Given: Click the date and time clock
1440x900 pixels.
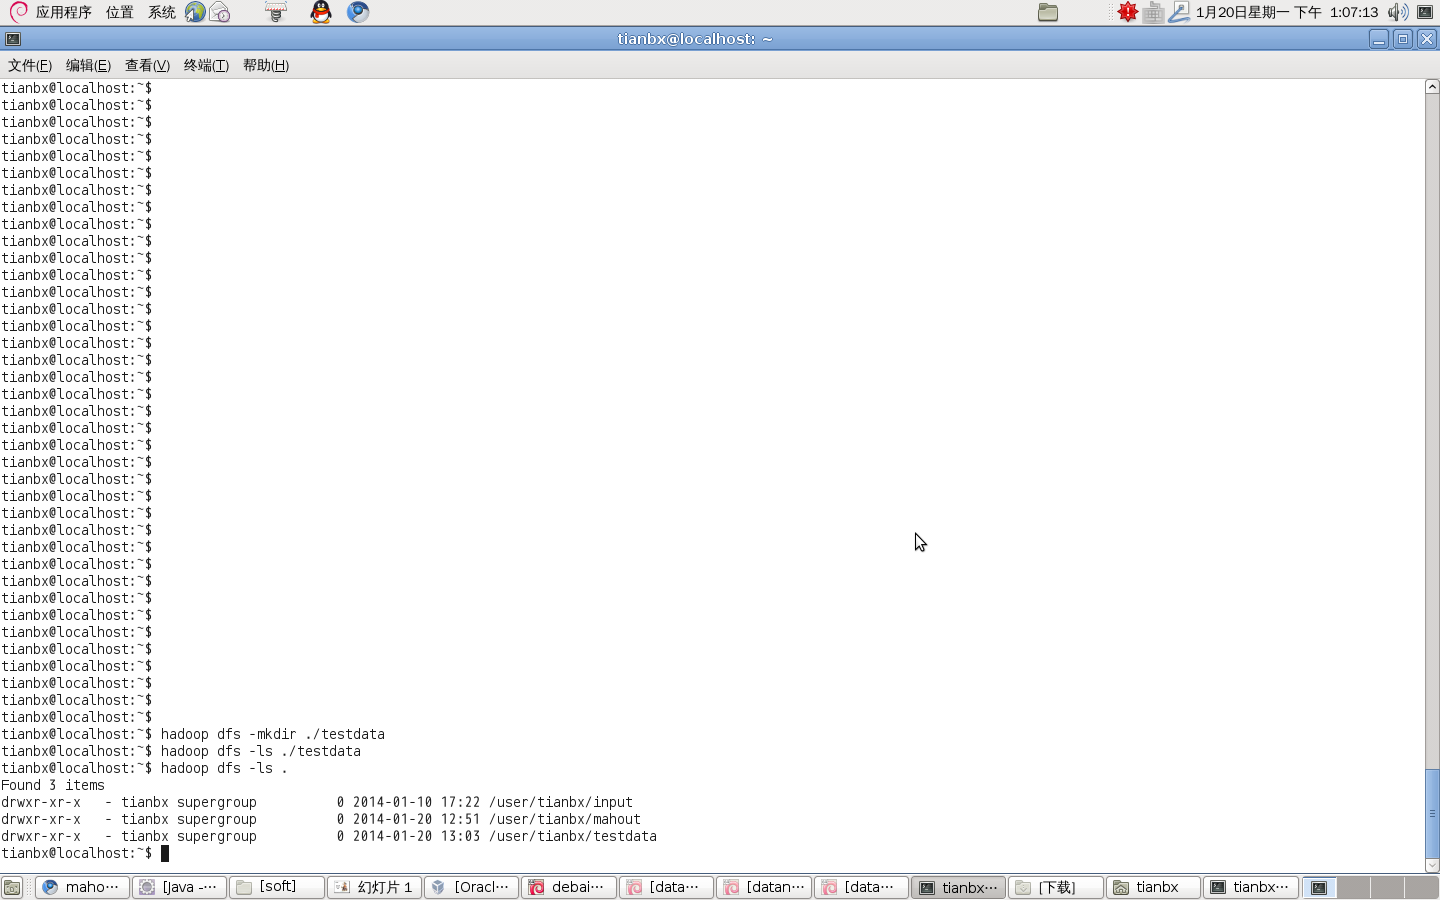Looking at the screenshot, I should 1287,12.
